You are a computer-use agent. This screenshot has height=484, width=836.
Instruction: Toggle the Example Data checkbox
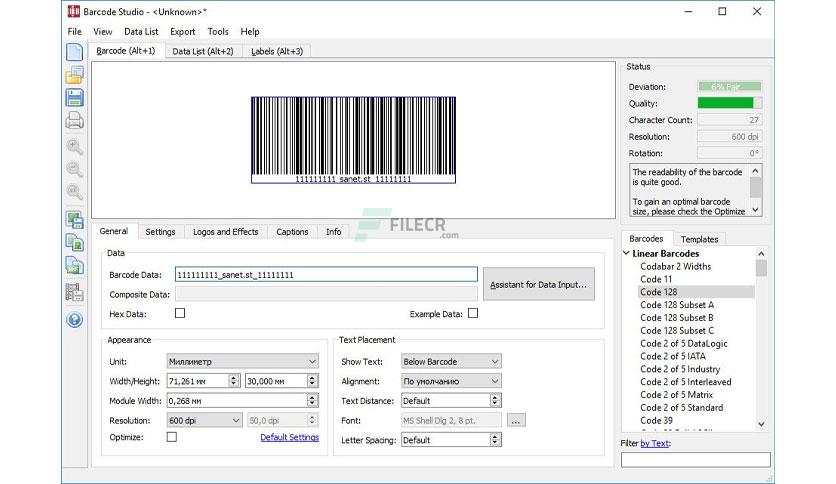point(473,313)
